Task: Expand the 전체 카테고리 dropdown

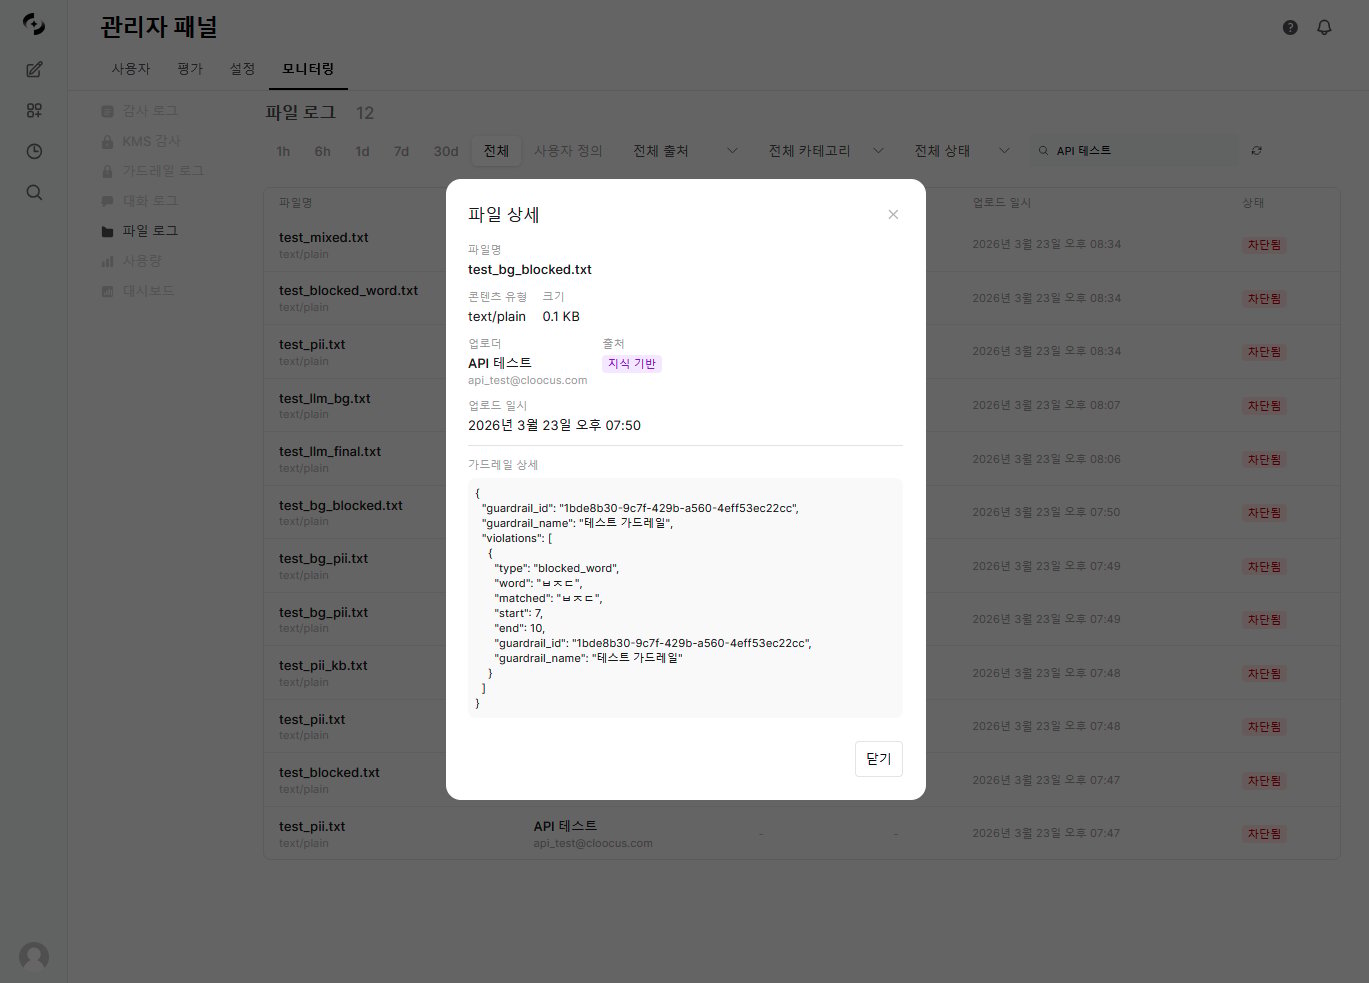Action: [826, 151]
